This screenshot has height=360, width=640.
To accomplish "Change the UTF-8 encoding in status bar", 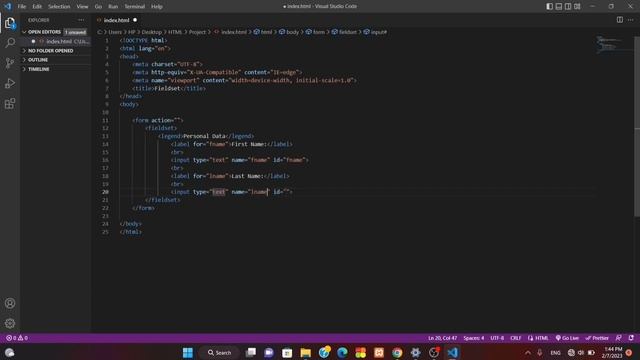I will pos(497,338).
